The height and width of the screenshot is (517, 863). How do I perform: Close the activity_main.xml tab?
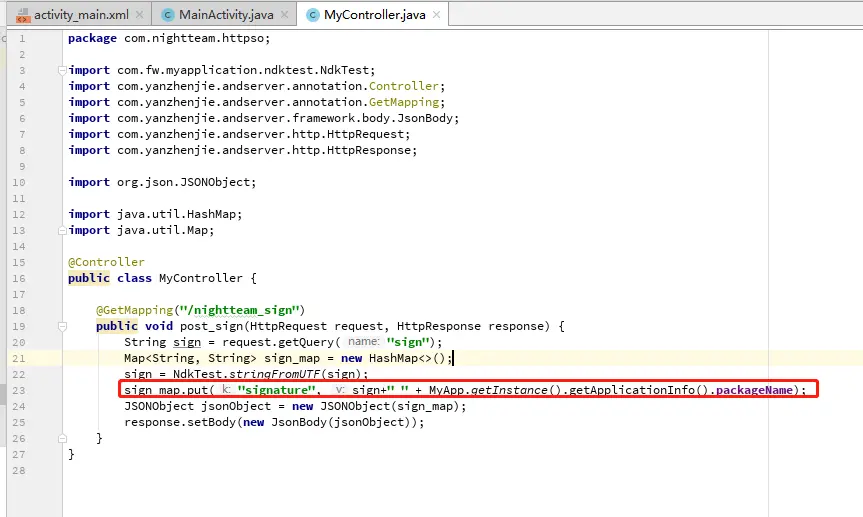[x=140, y=15]
